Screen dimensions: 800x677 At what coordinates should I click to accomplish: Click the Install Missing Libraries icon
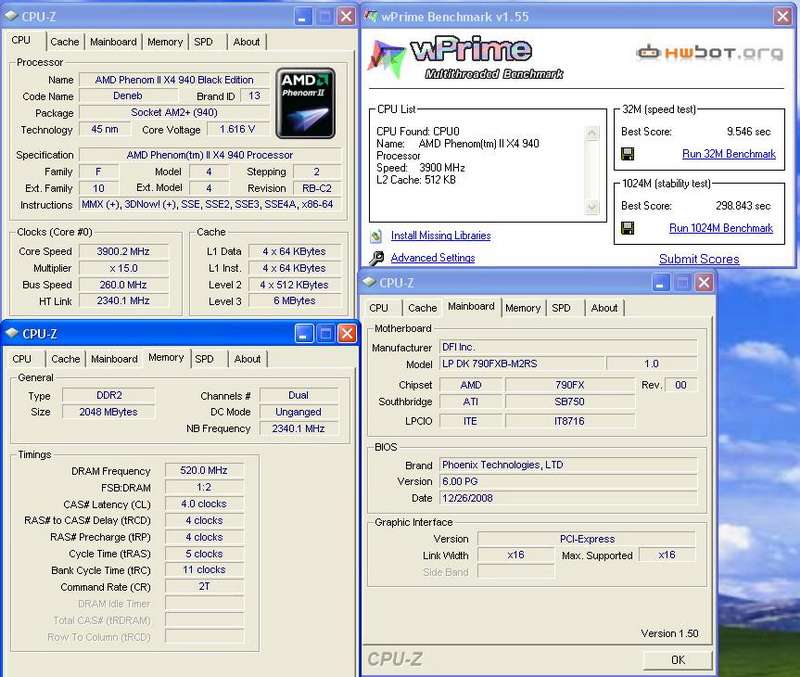pyautogui.click(x=377, y=236)
